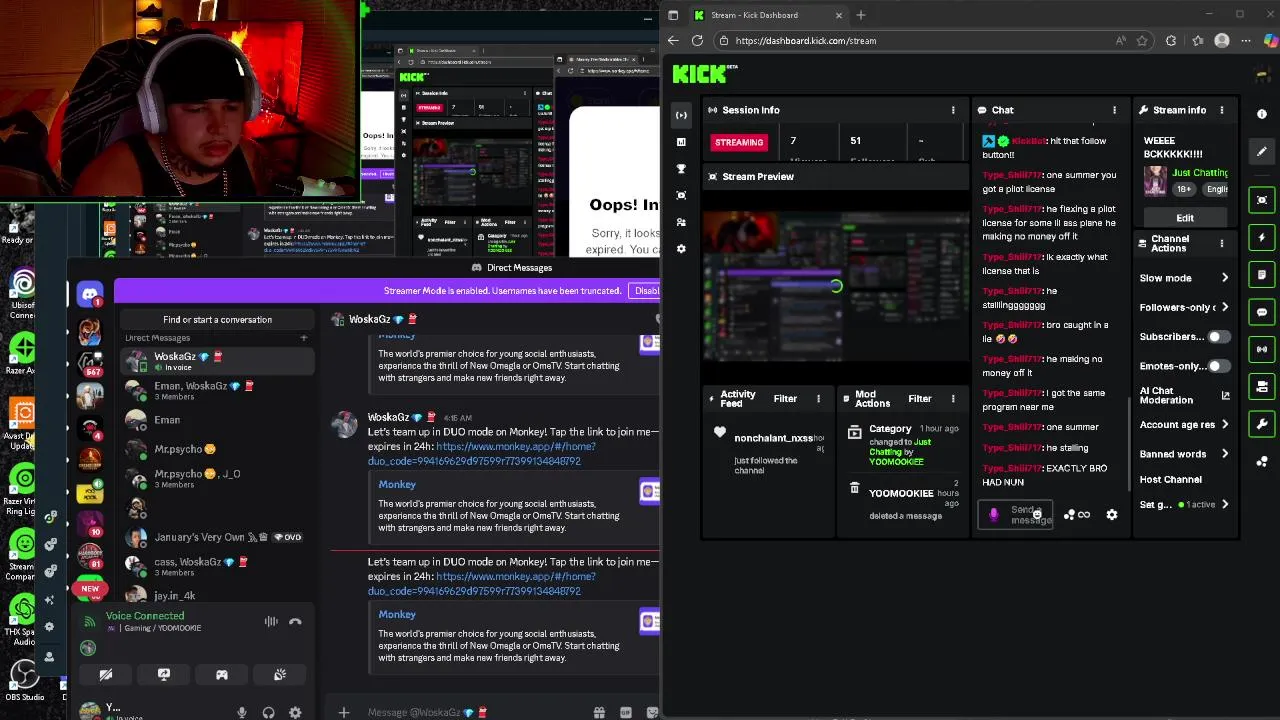Screen dimensions: 1280x720
Task: Open new browser tab with plus button
Action: click(861, 15)
